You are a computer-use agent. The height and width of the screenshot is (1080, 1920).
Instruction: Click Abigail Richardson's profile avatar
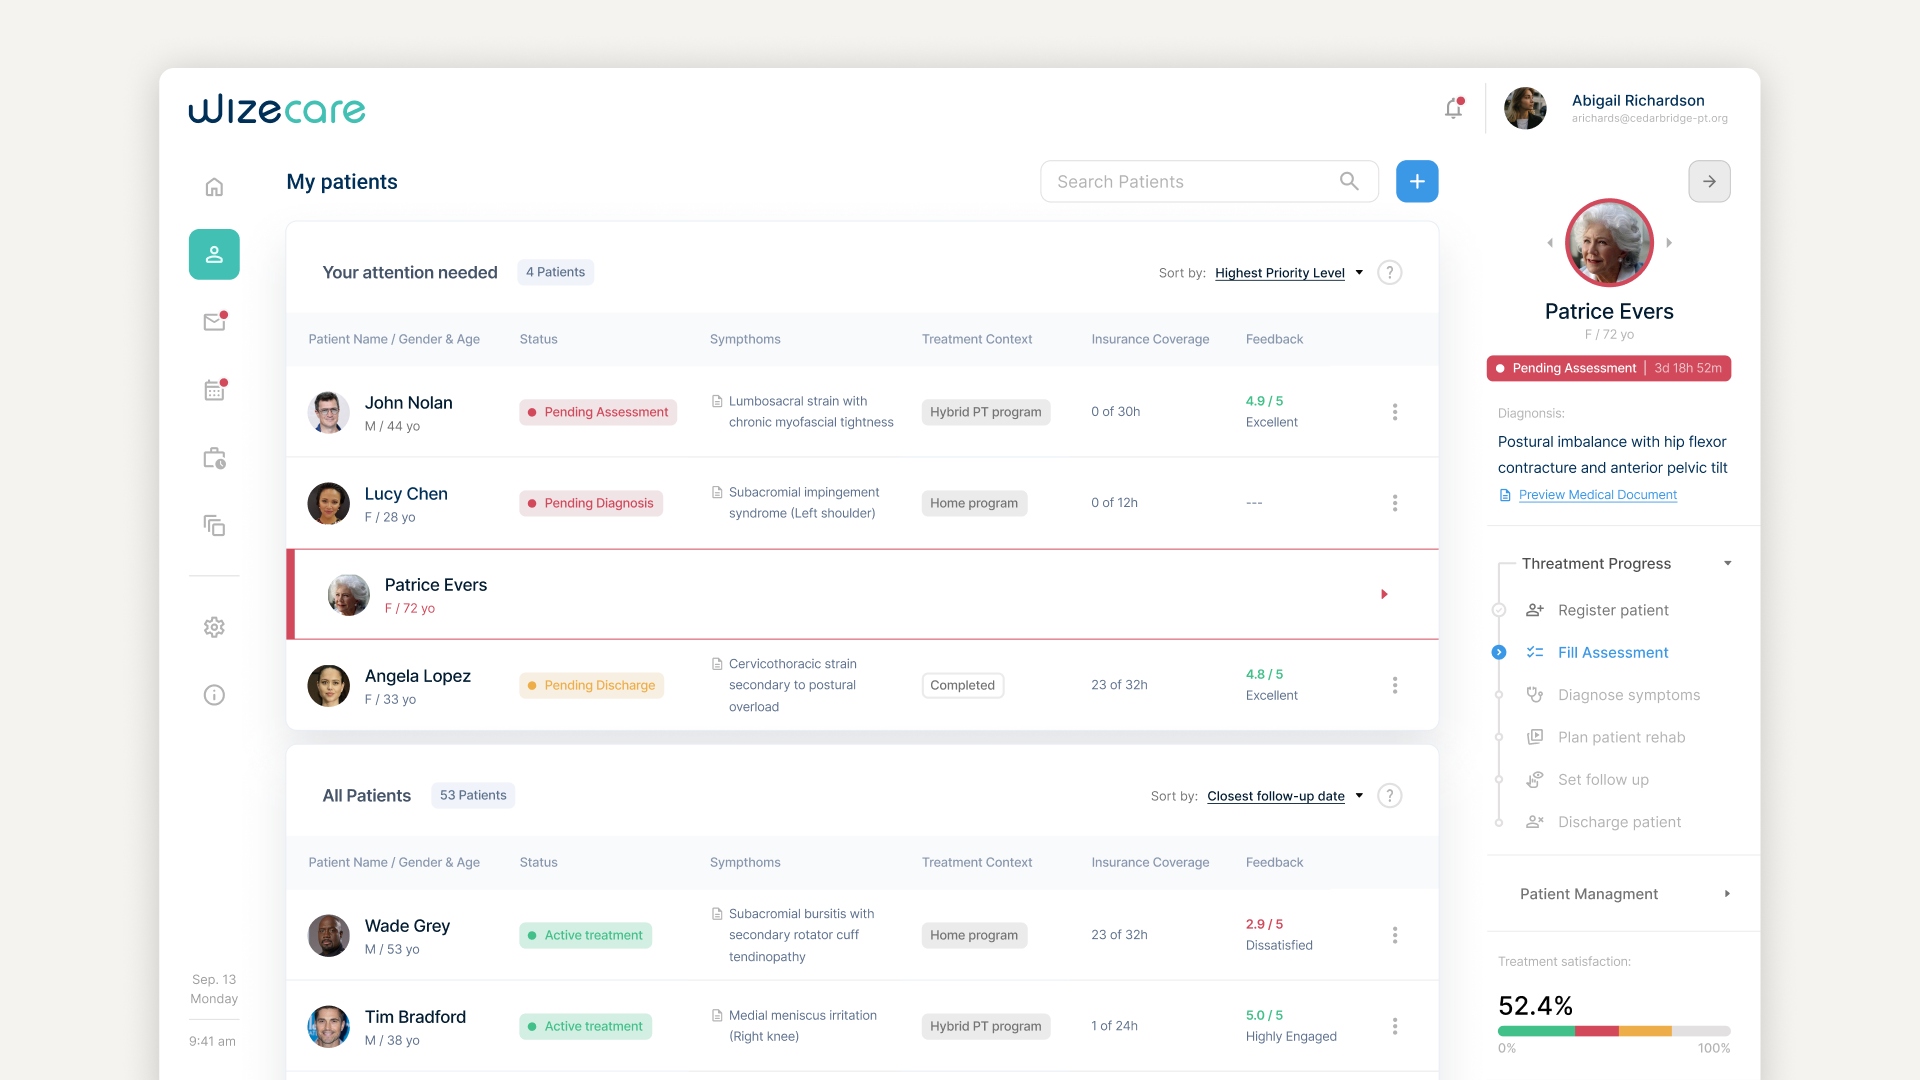[x=1525, y=108]
